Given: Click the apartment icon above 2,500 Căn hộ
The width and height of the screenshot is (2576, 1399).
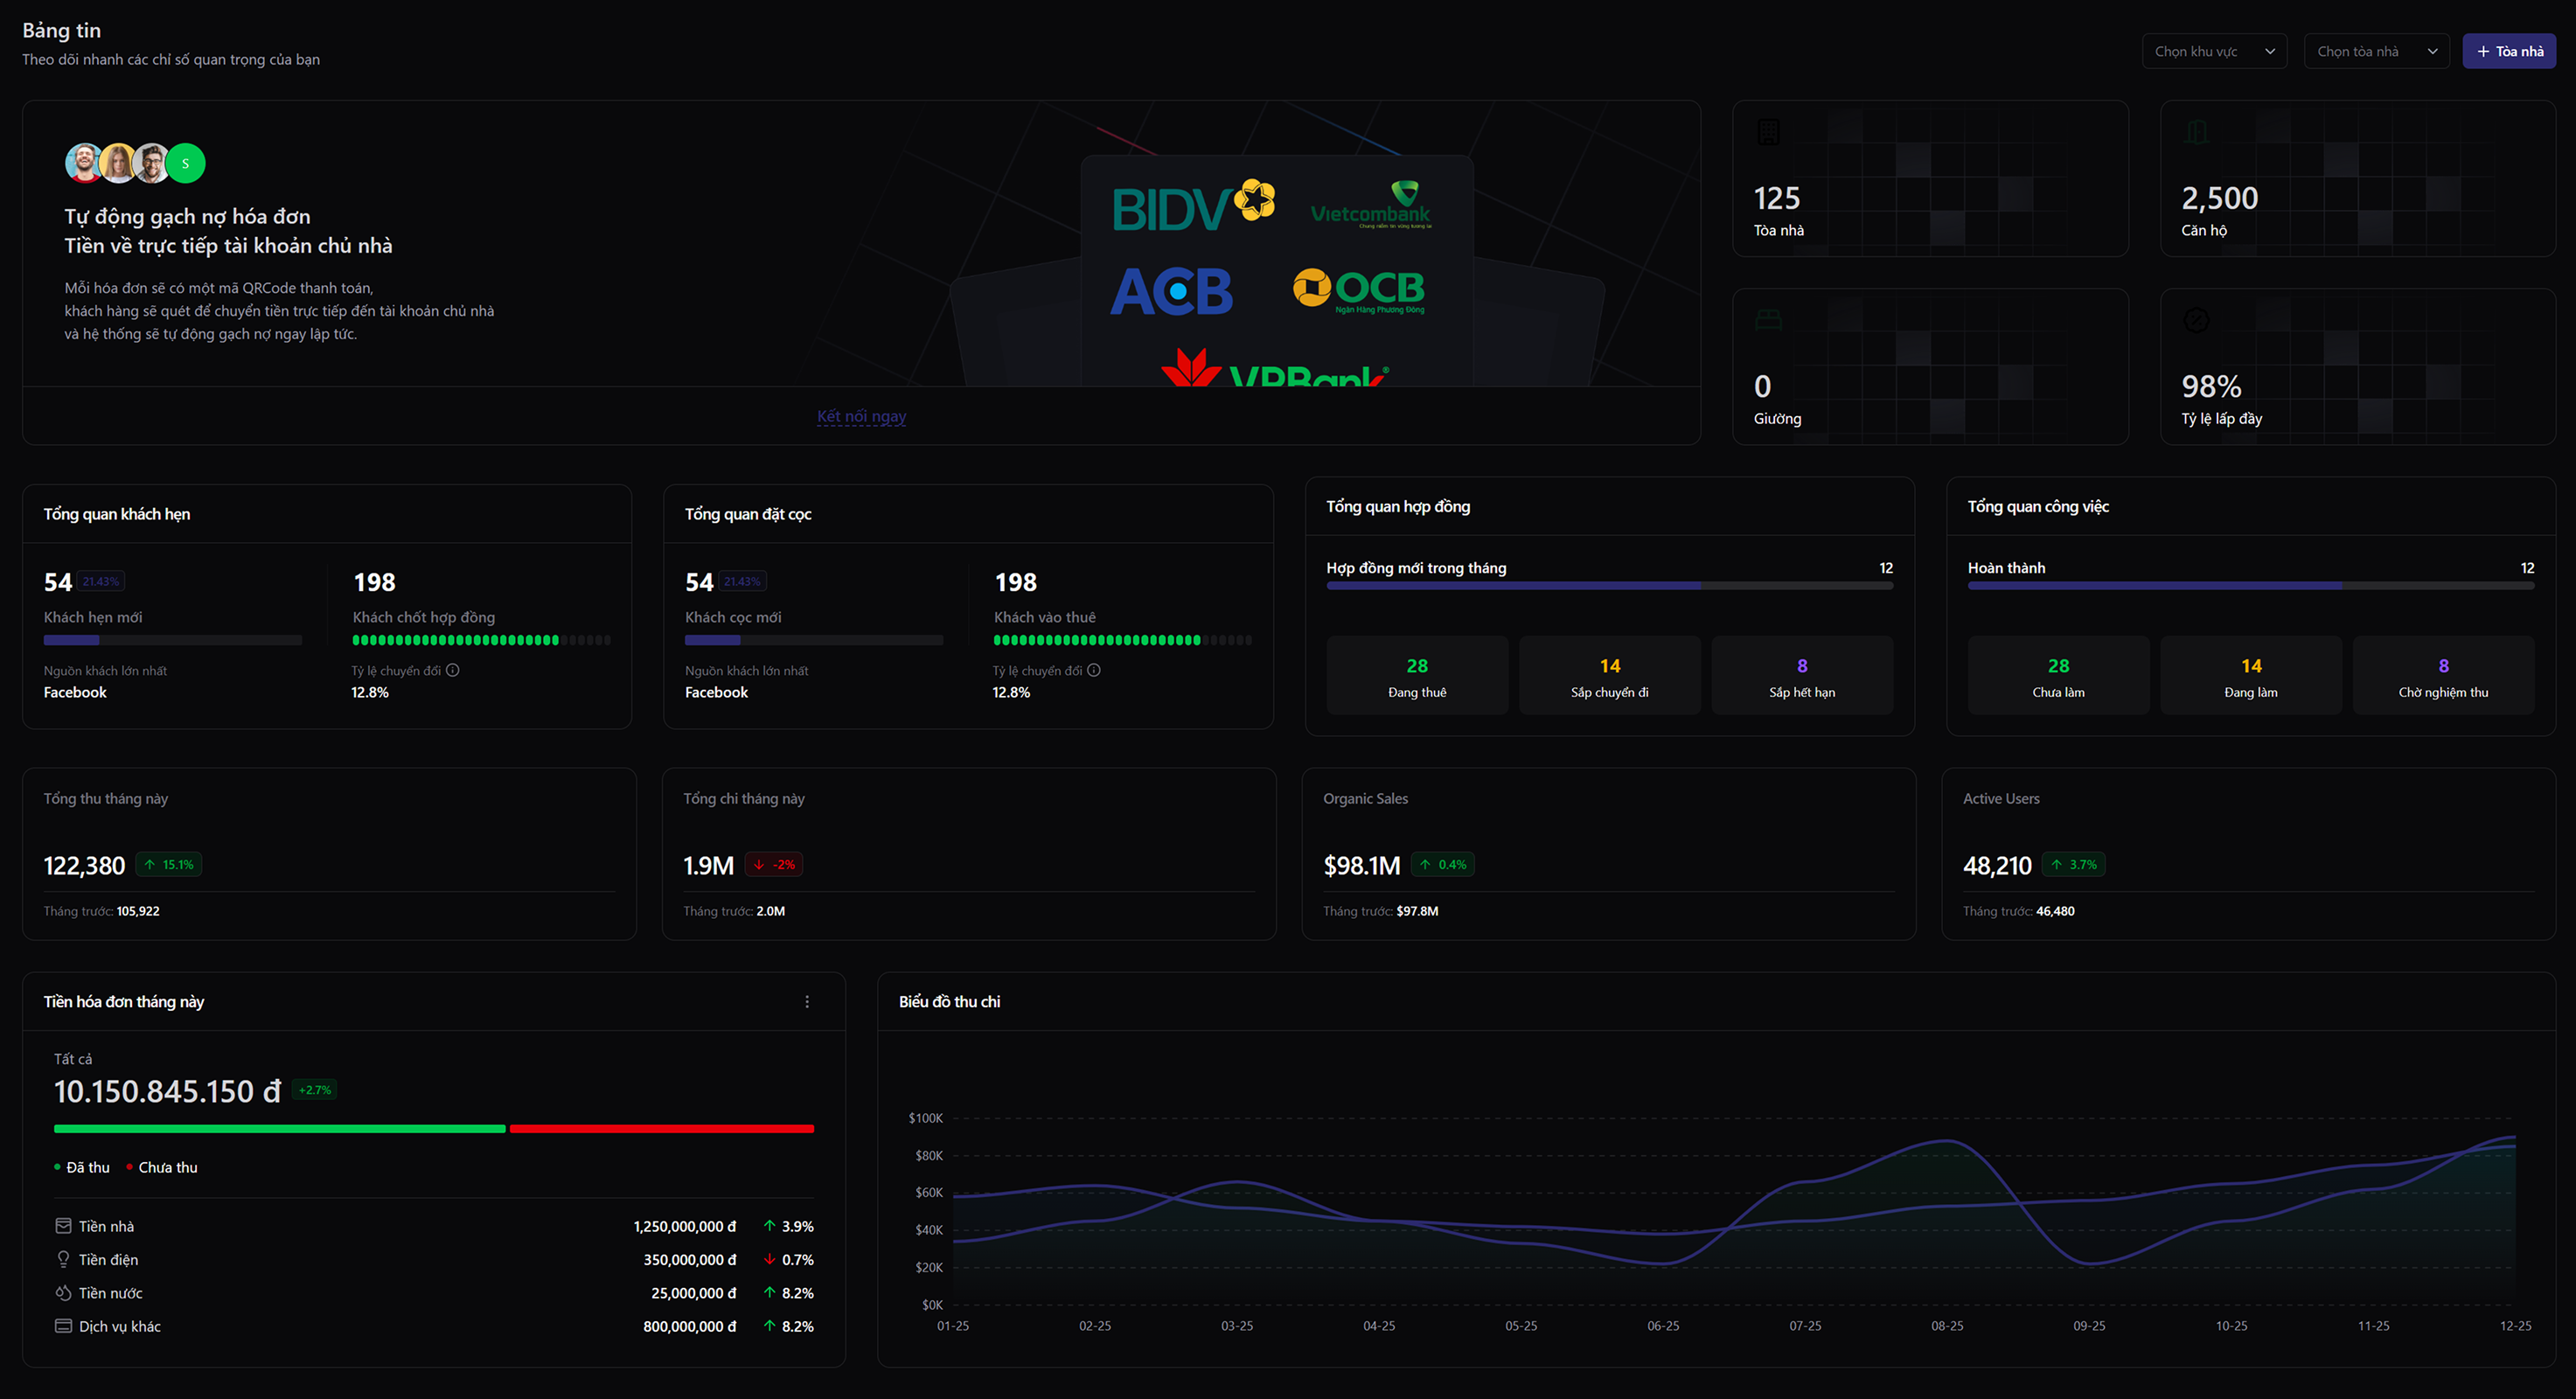Looking at the screenshot, I should [2196, 132].
